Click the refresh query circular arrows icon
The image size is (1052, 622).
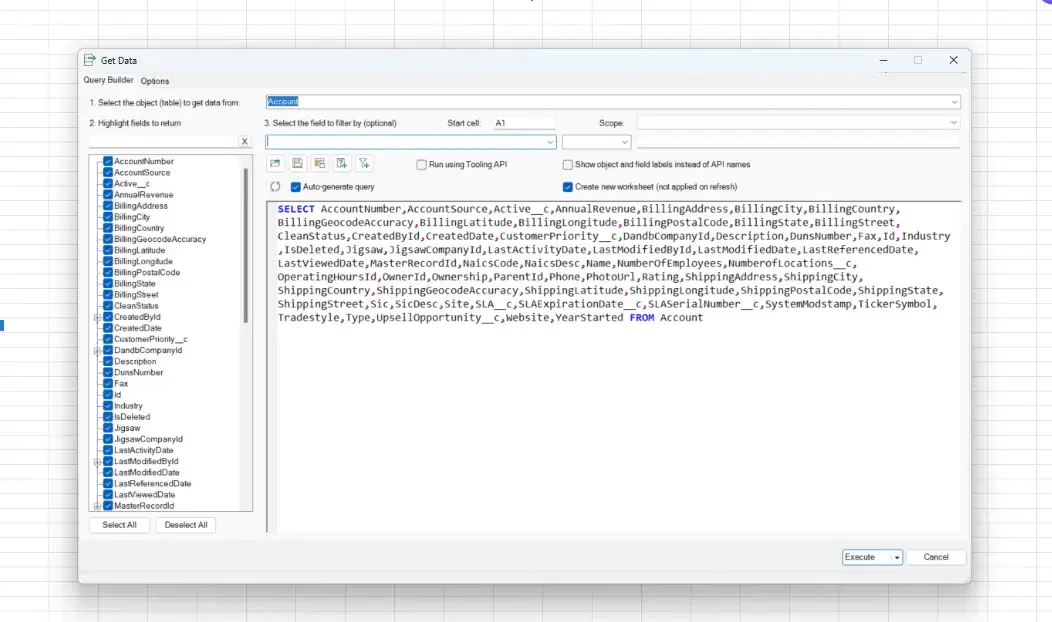click(x=275, y=187)
